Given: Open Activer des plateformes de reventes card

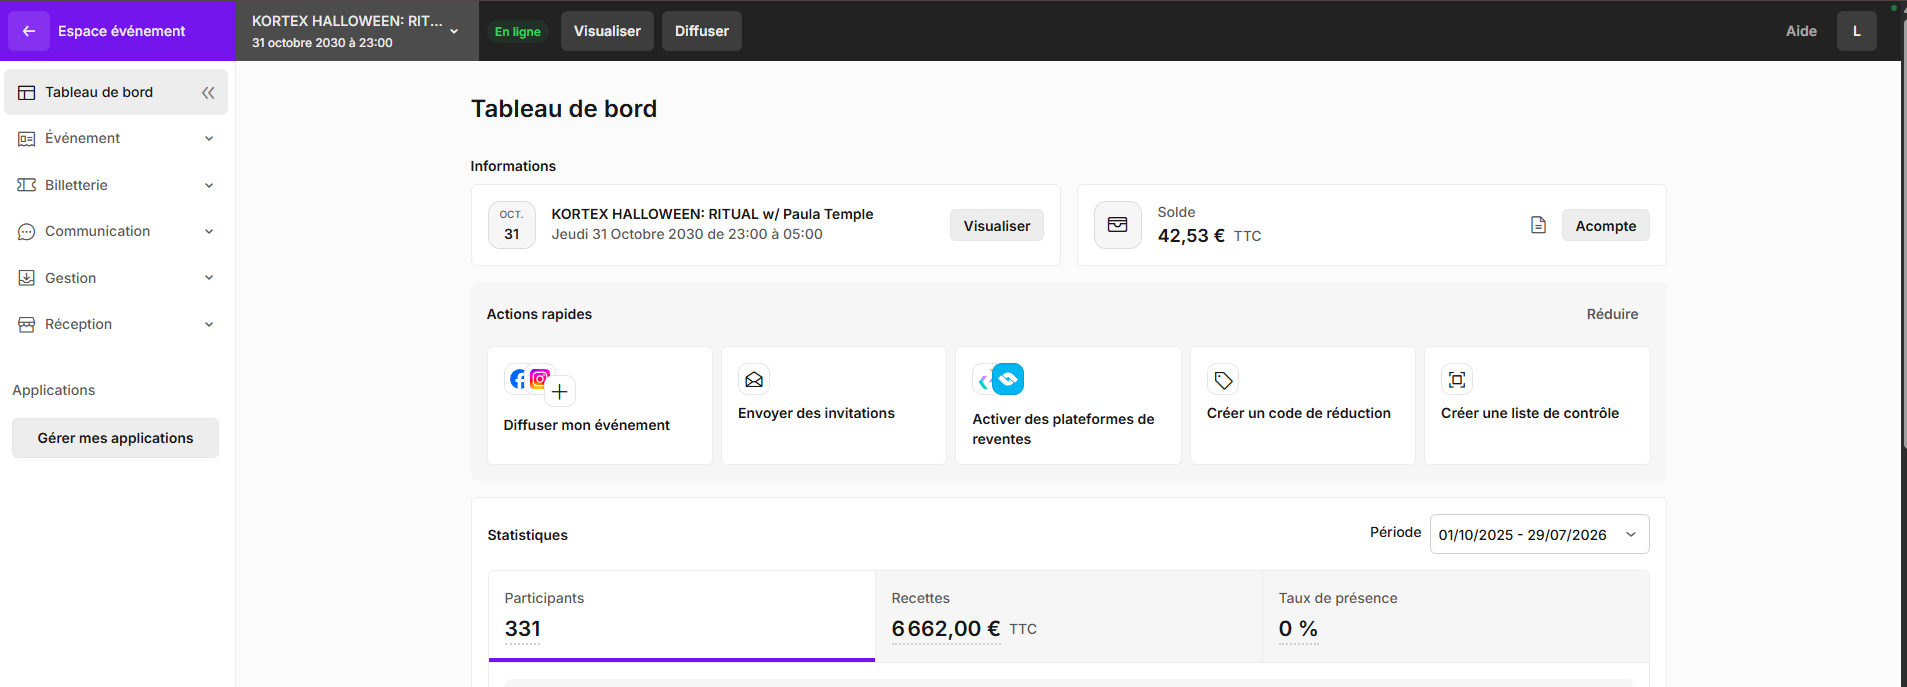Looking at the screenshot, I should coord(1068,405).
